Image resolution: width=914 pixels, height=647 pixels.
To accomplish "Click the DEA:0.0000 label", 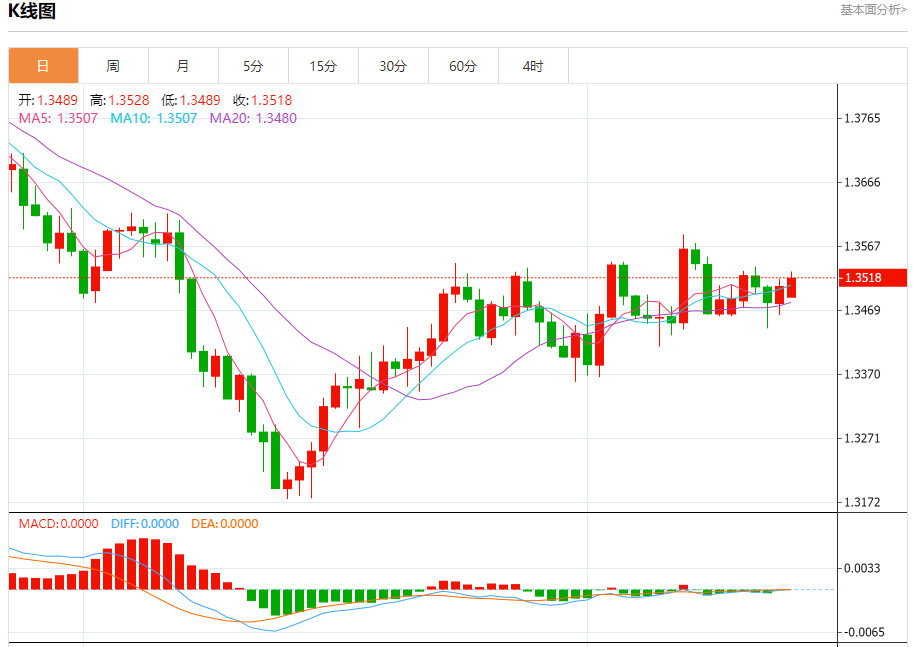I will [224, 523].
